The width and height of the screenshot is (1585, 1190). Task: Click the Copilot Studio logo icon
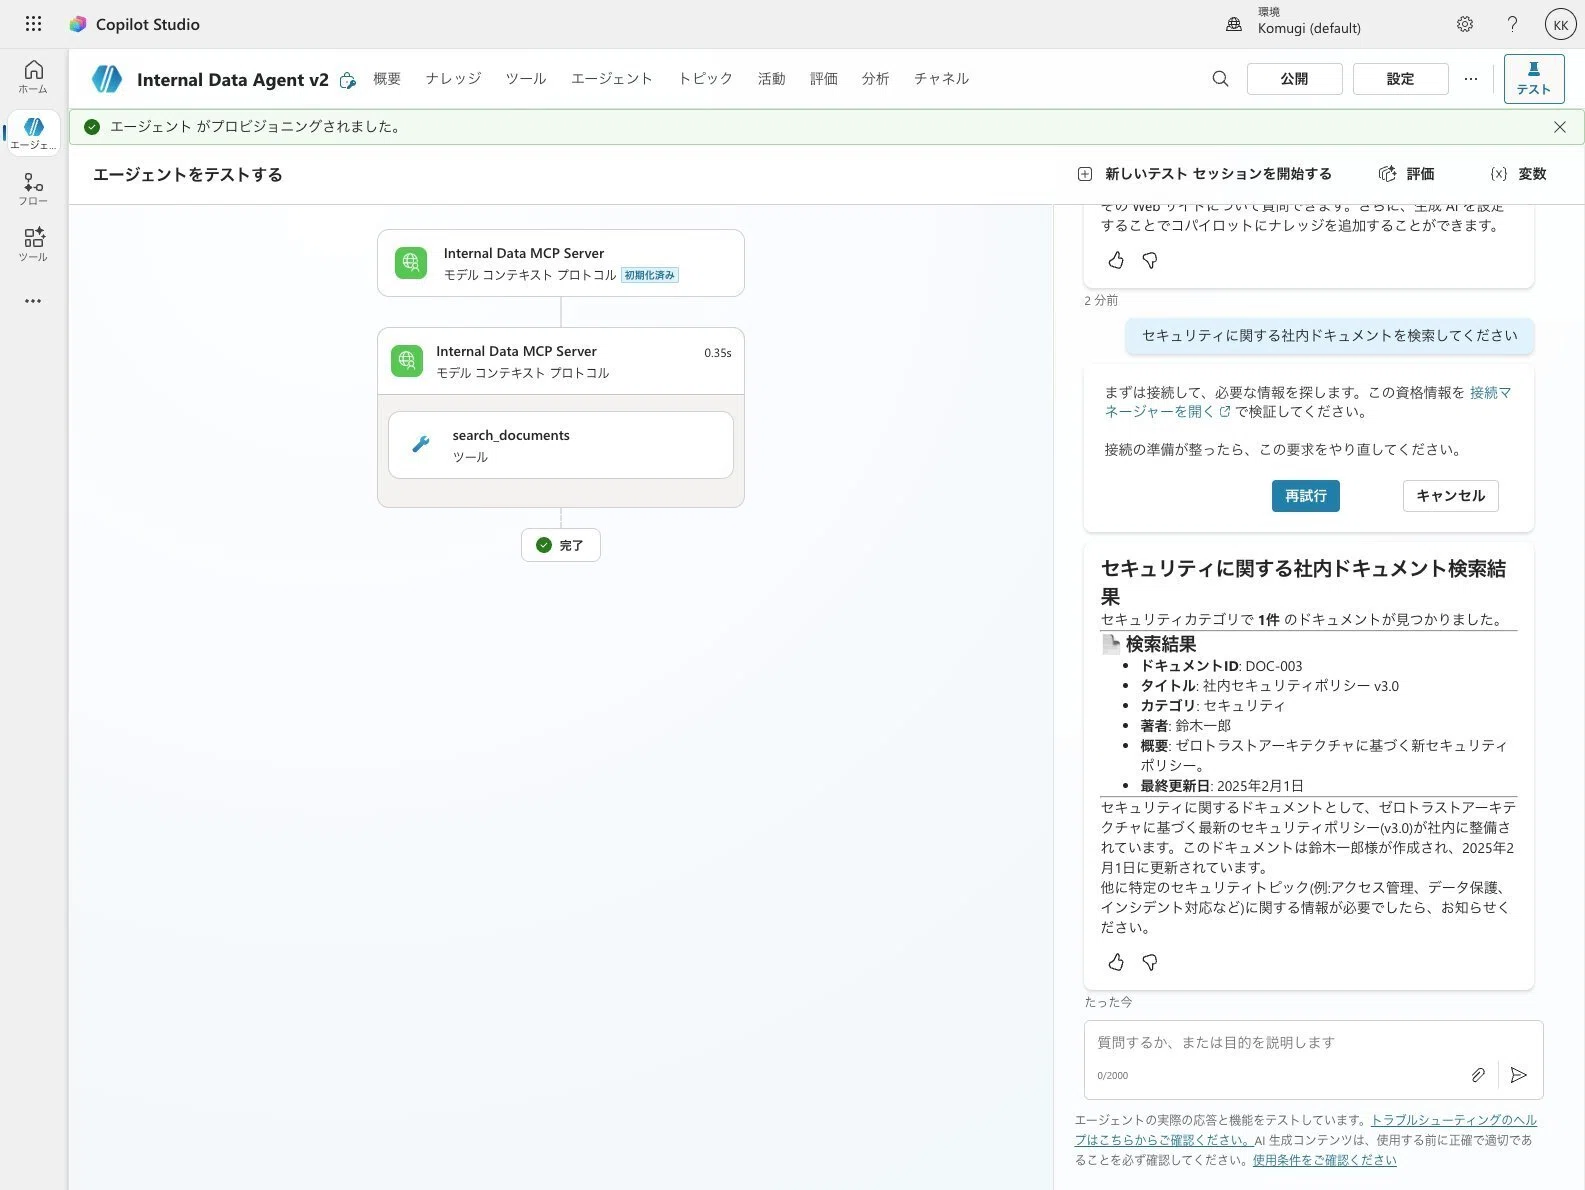[77, 24]
